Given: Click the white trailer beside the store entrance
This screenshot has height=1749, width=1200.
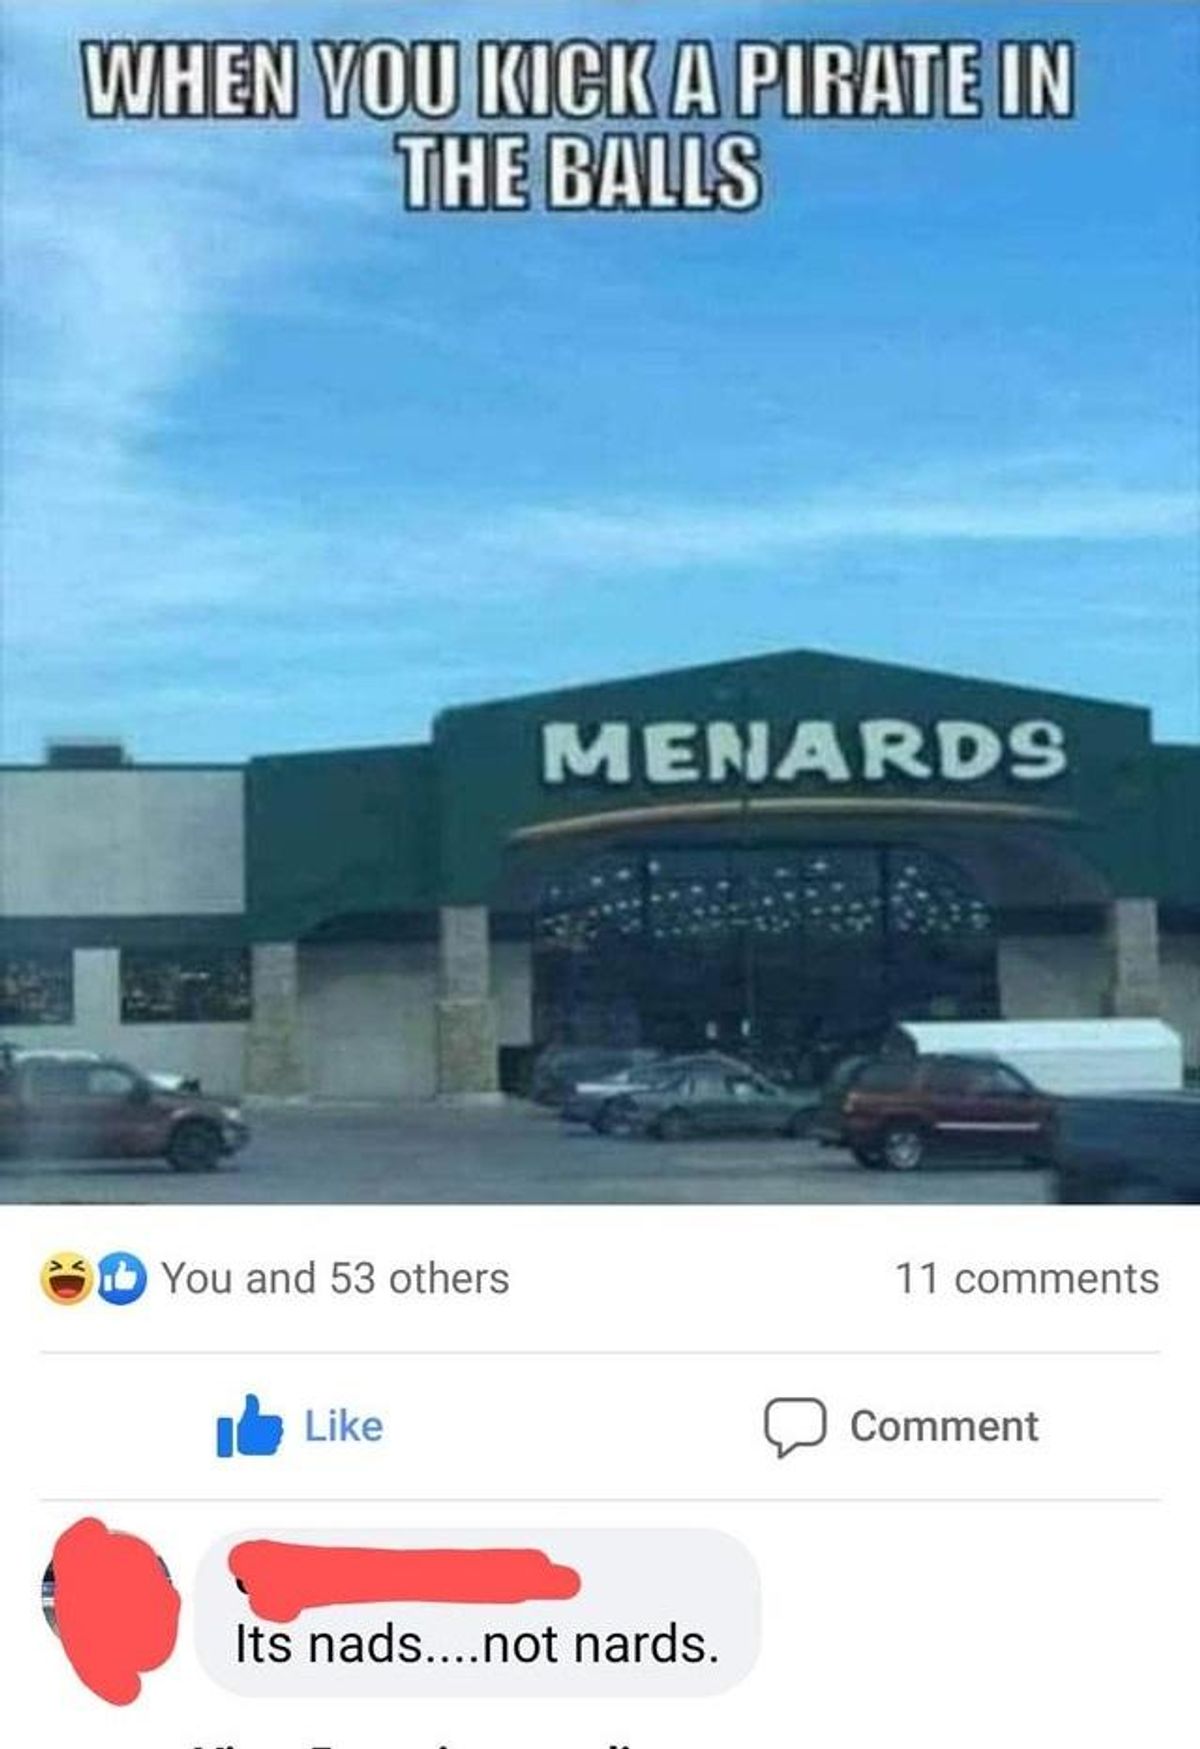Looking at the screenshot, I should 1042,1054.
